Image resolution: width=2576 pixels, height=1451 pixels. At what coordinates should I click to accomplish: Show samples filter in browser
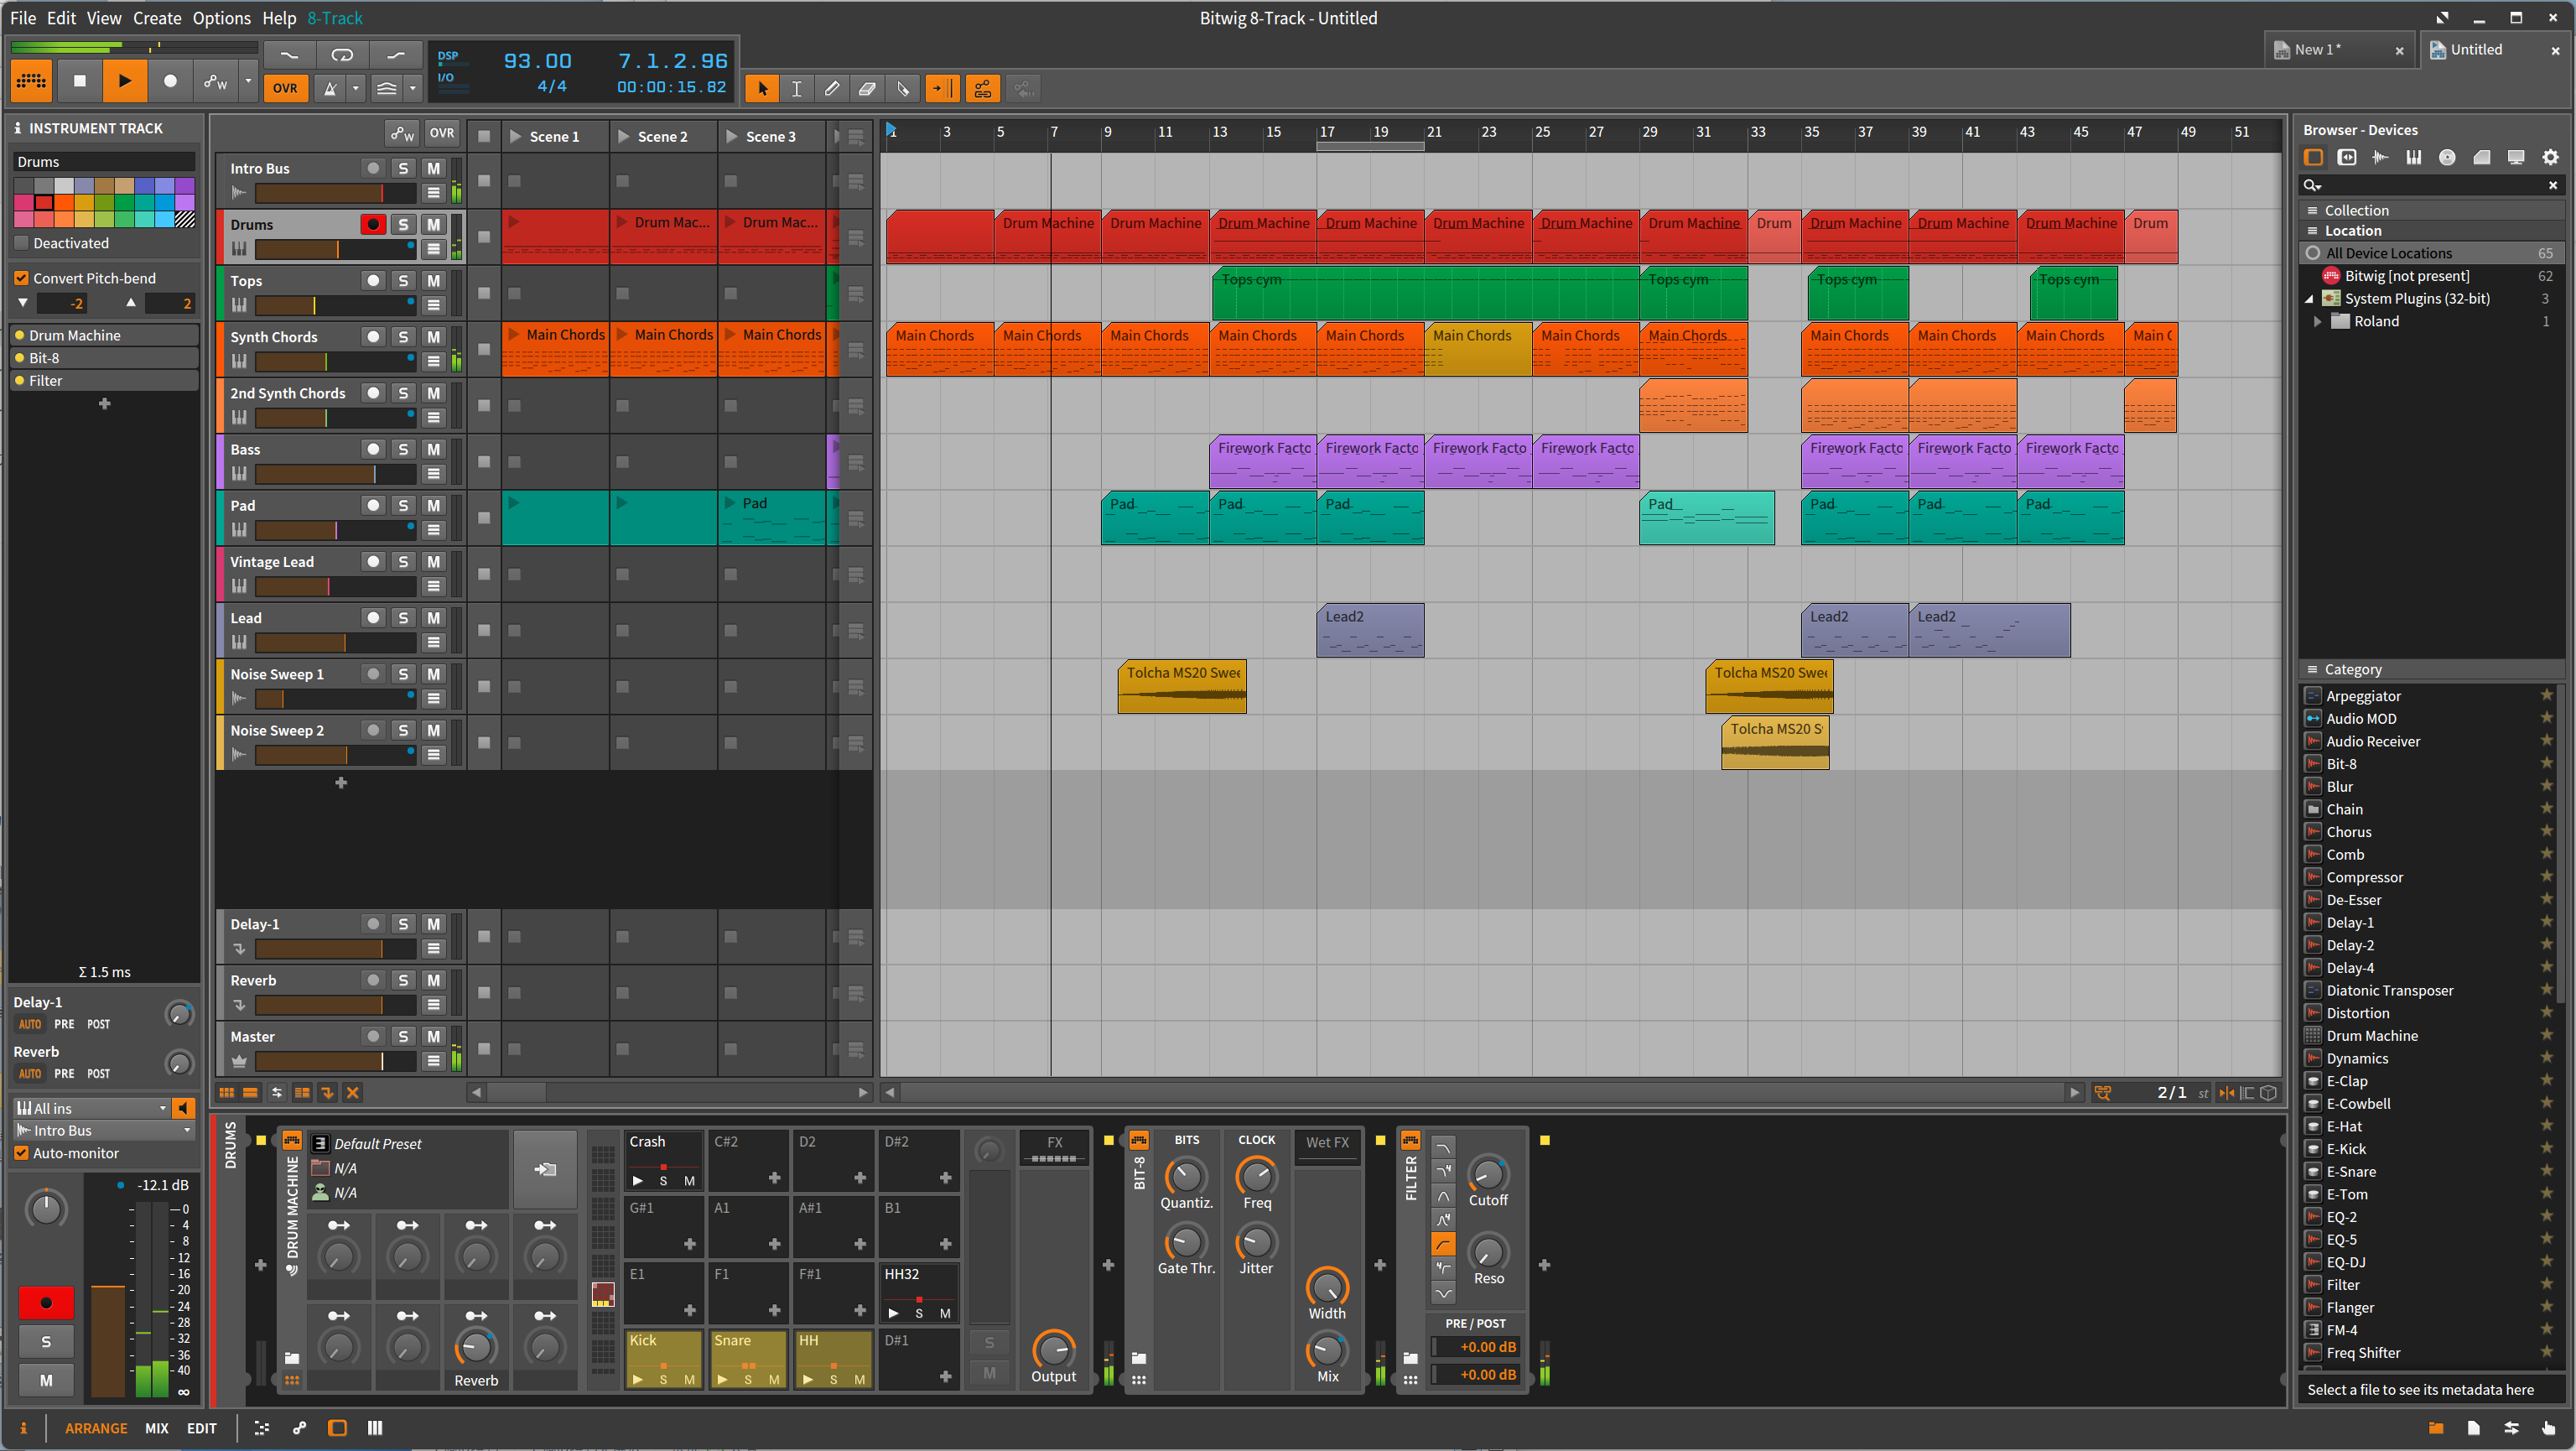2380,157
